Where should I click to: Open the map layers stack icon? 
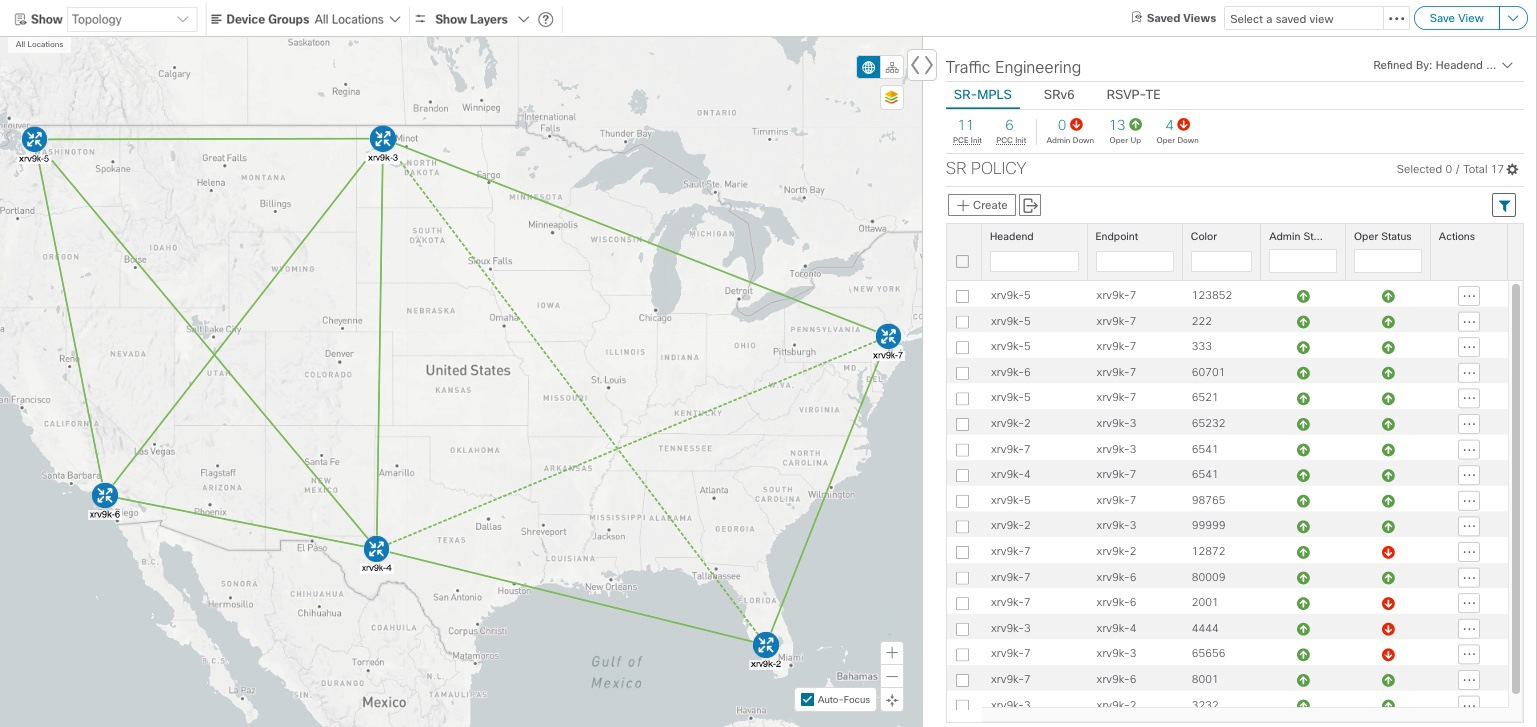(x=892, y=97)
